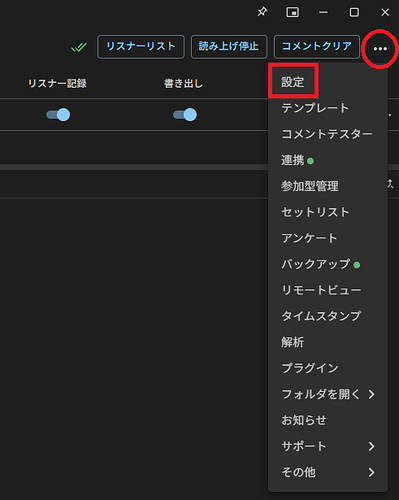Maximize the window
Viewport: 399px width, 500px height.
coord(354,12)
